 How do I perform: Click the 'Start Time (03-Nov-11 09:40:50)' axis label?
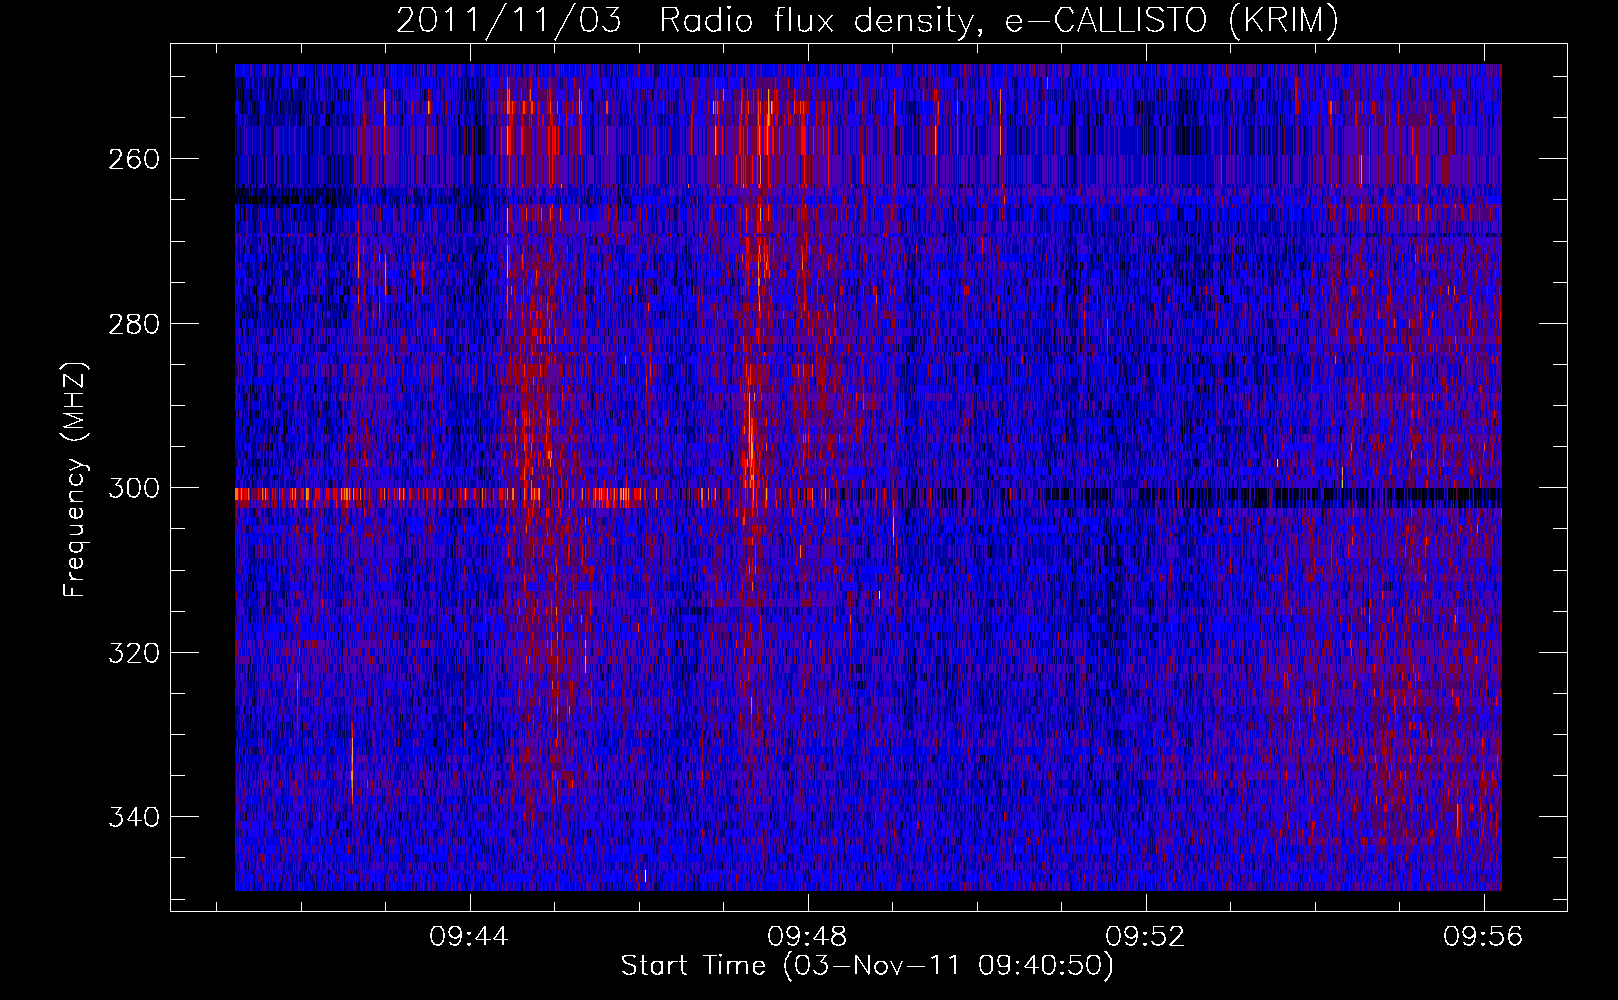point(867,966)
